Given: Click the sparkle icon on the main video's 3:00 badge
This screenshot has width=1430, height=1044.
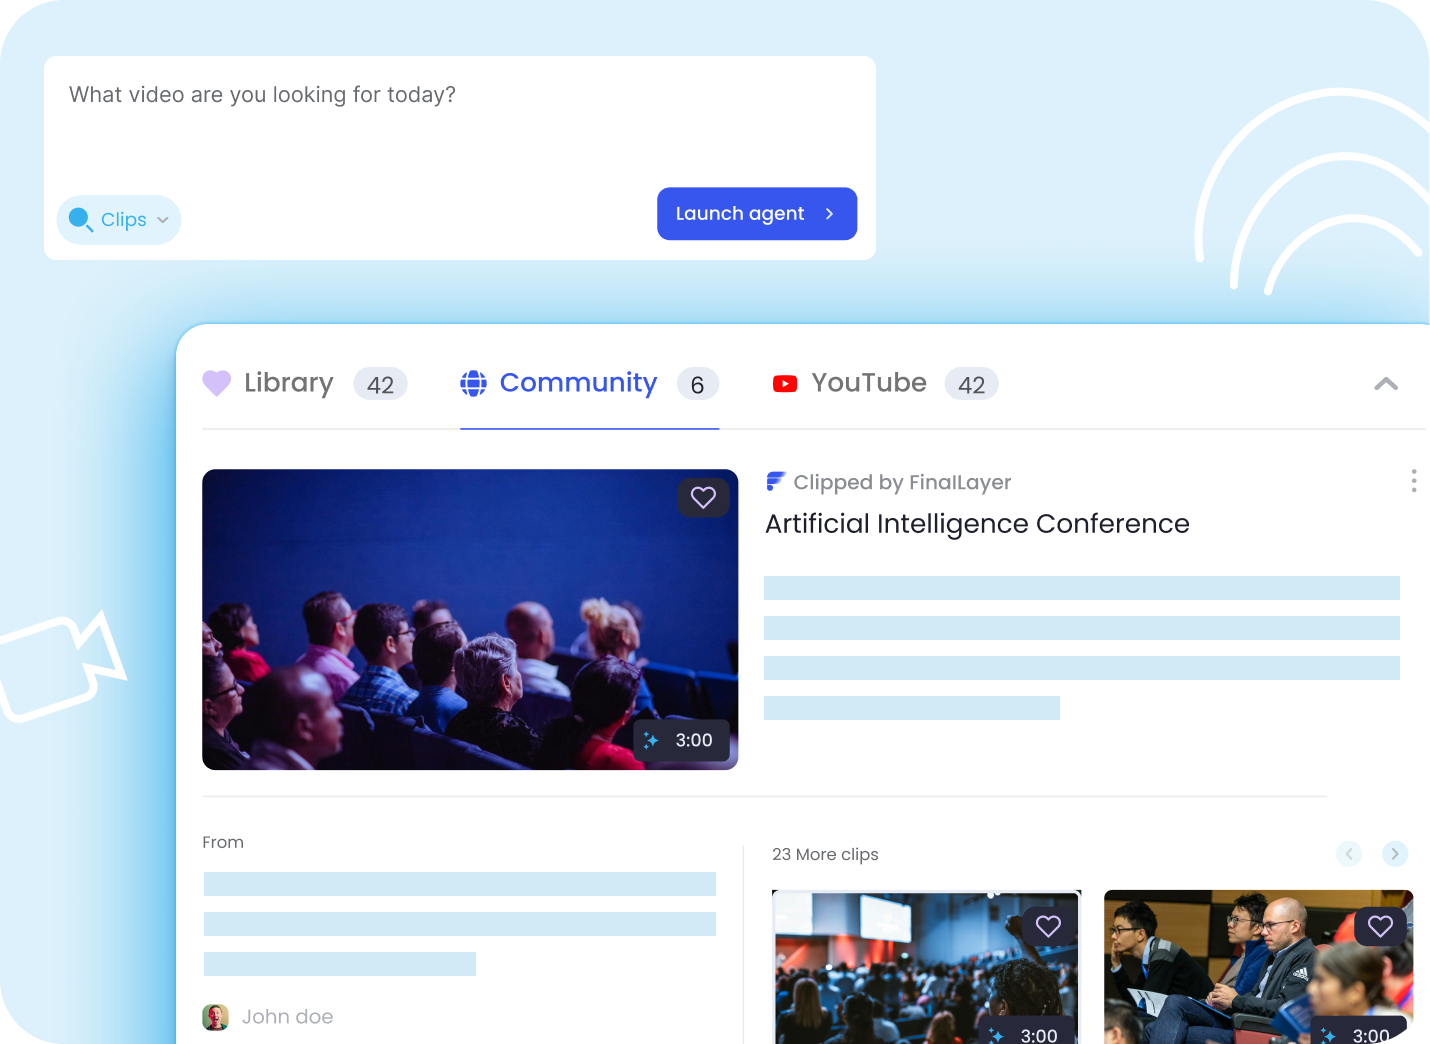Looking at the screenshot, I should click(653, 740).
